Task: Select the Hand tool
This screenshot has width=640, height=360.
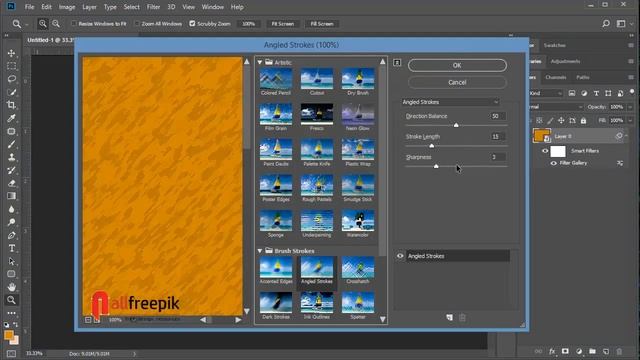Action: (11, 287)
